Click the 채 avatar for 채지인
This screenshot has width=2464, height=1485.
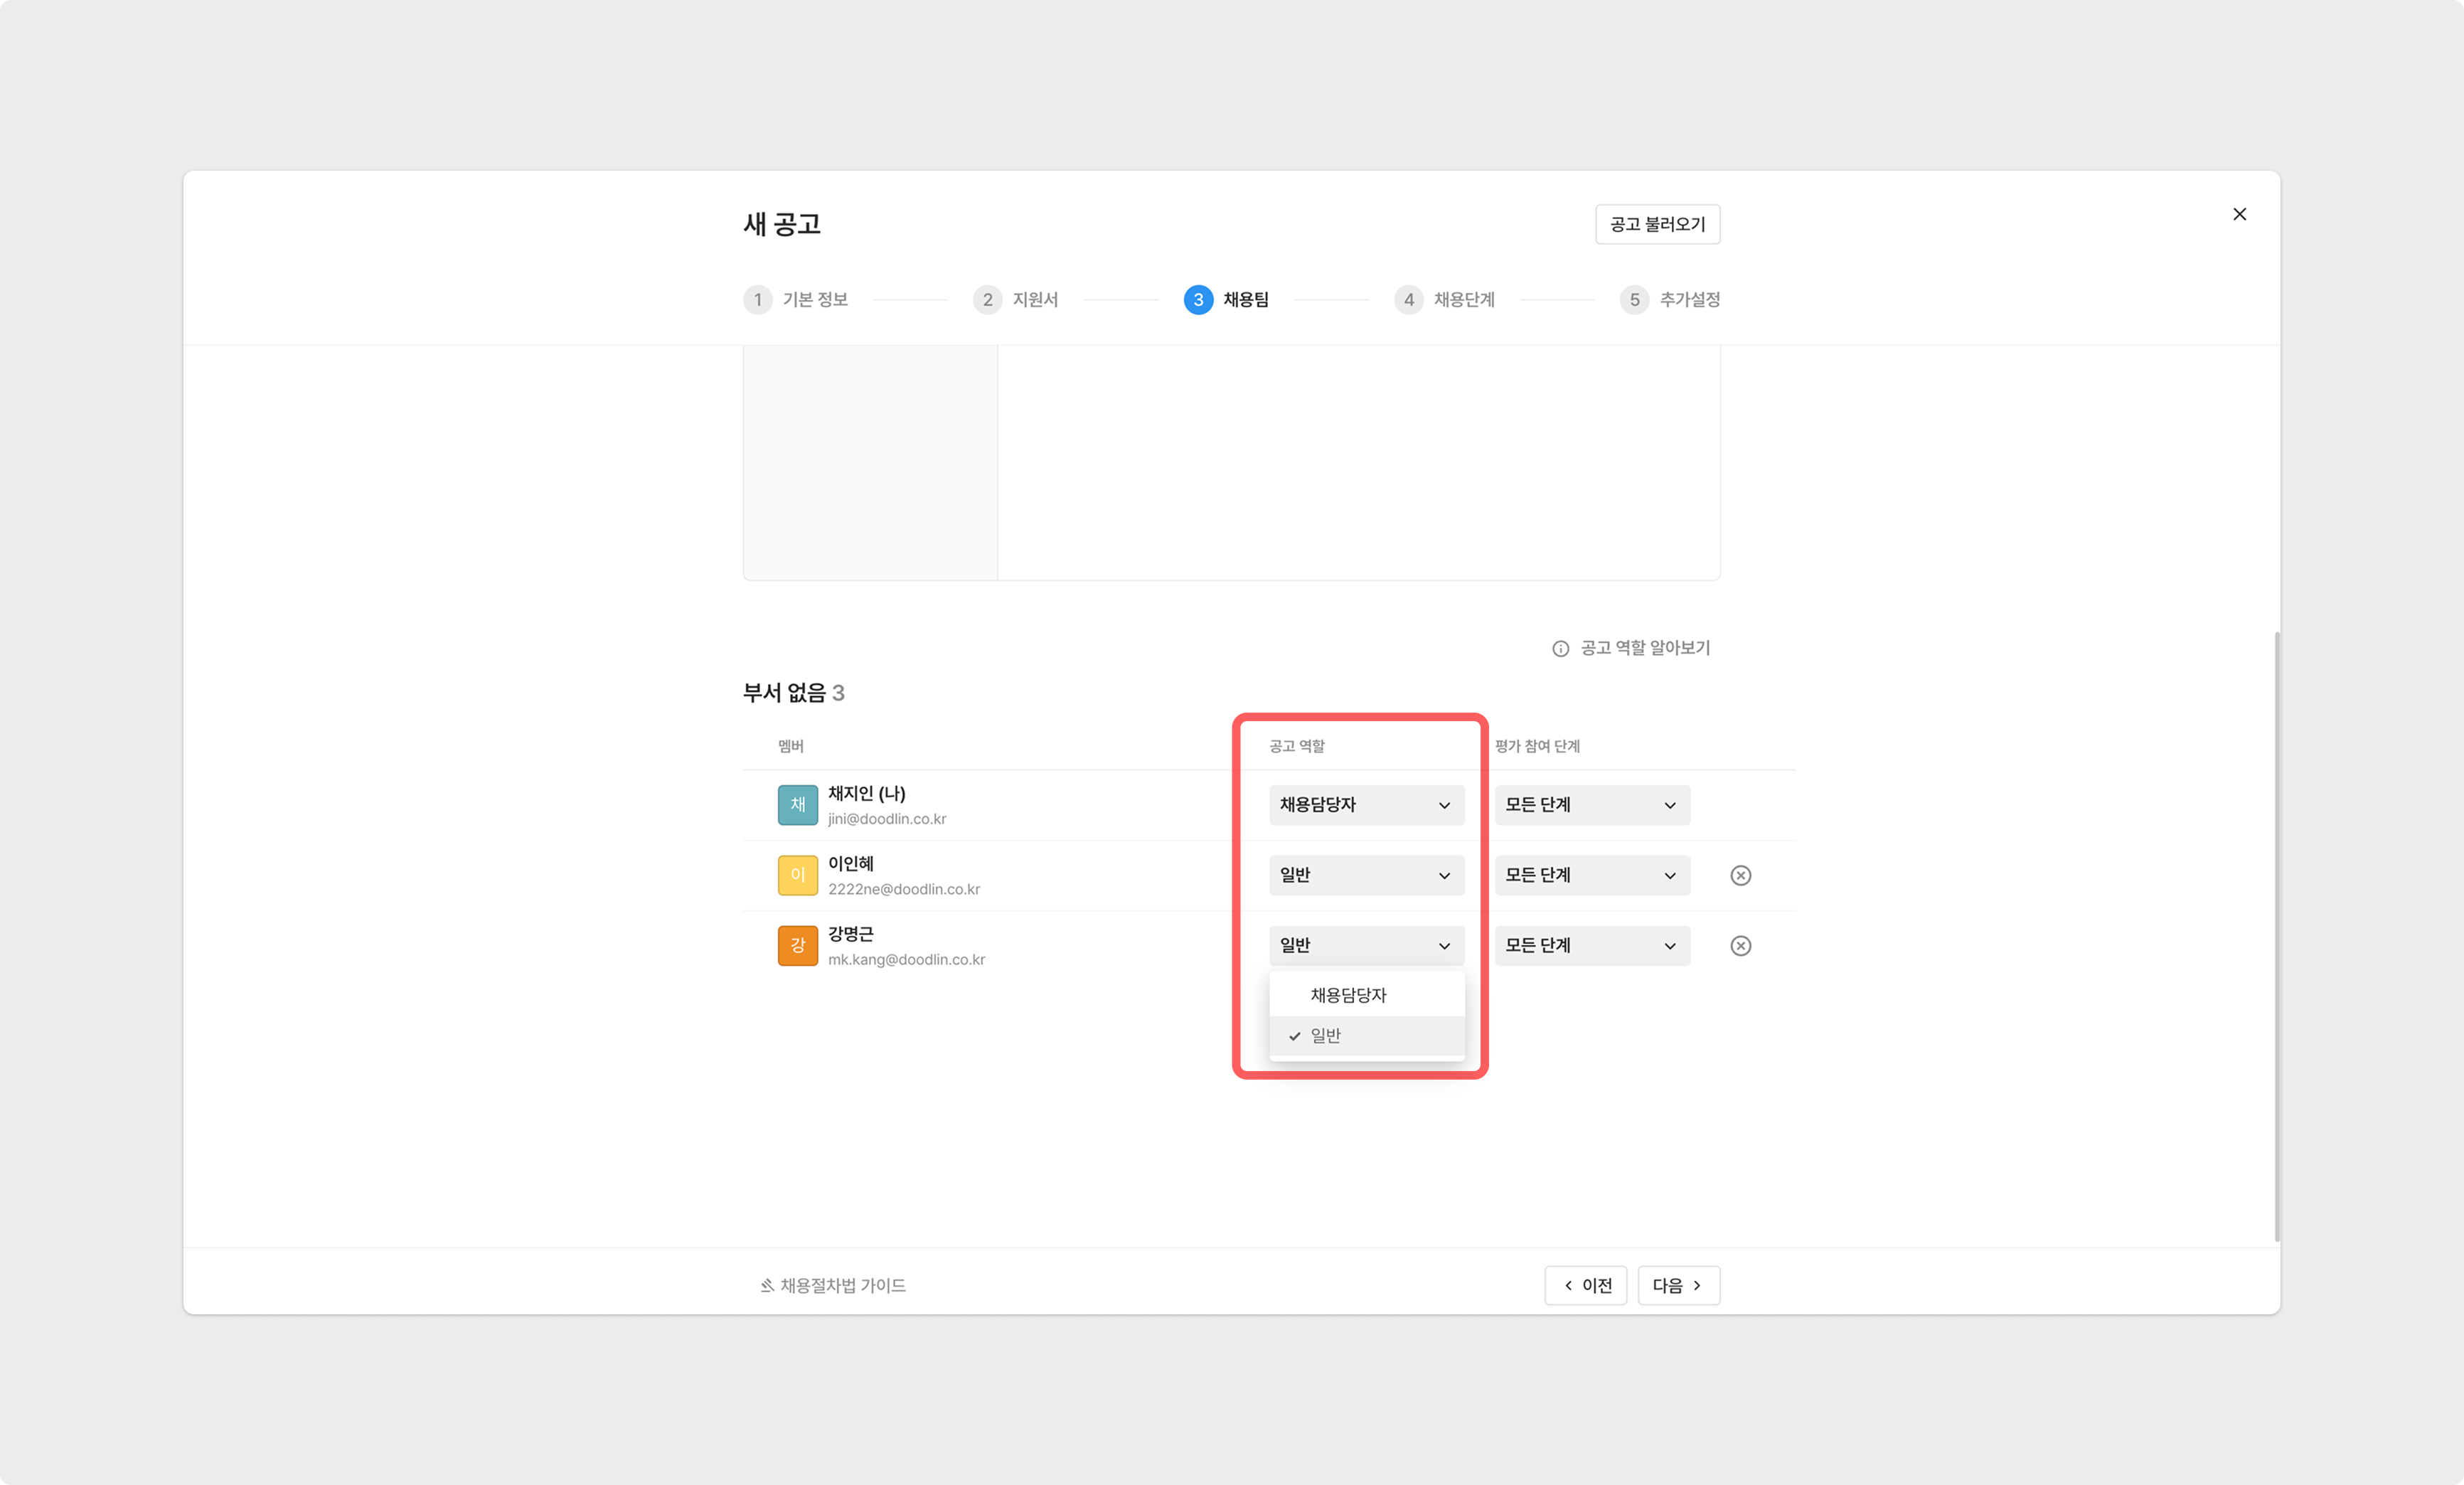pyautogui.click(x=797, y=805)
